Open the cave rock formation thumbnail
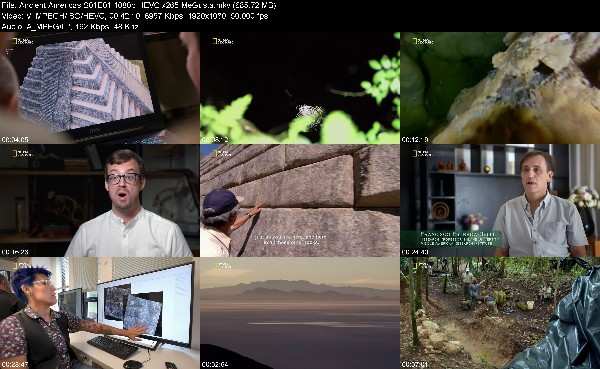600x369 pixels. pos(500,88)
